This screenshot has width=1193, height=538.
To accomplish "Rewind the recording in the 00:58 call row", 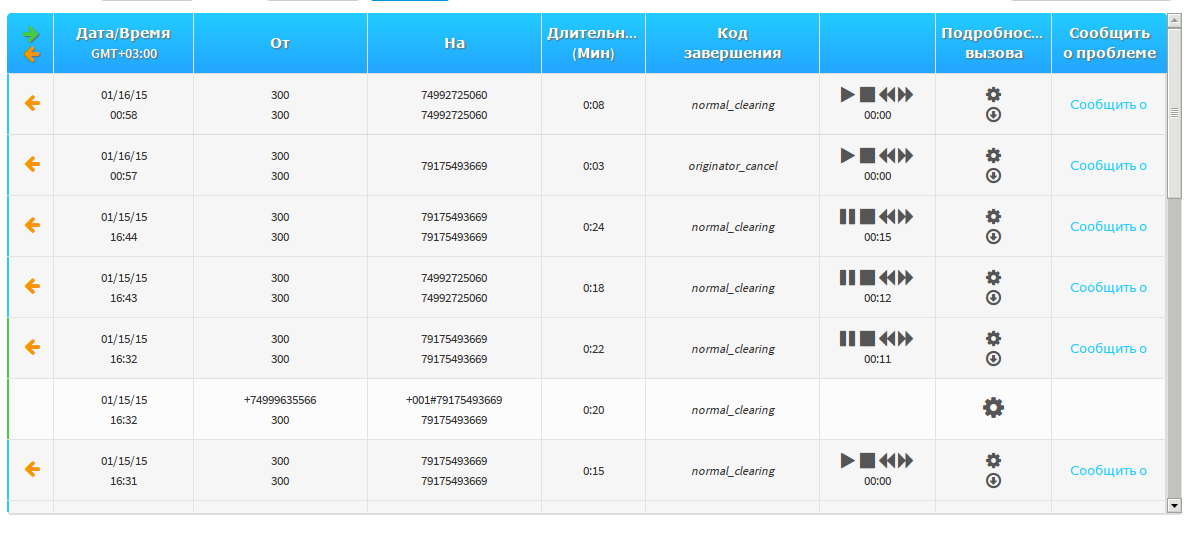I will pos(886,94).
